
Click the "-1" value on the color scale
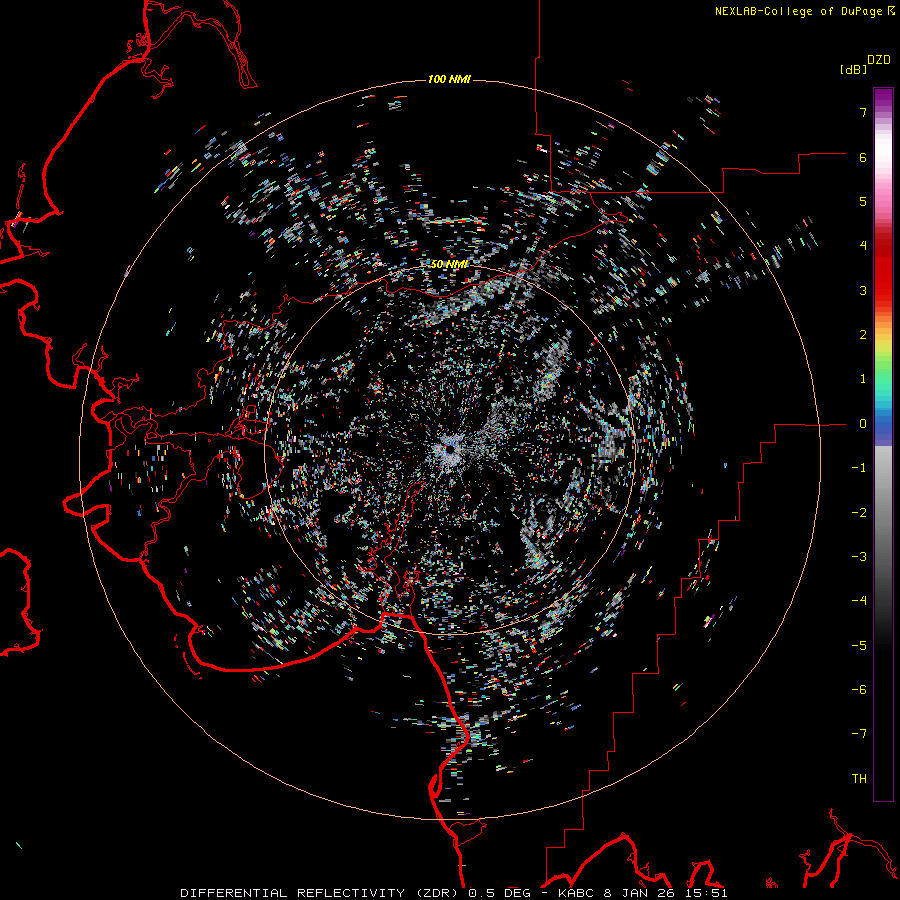tap(859, 468)
